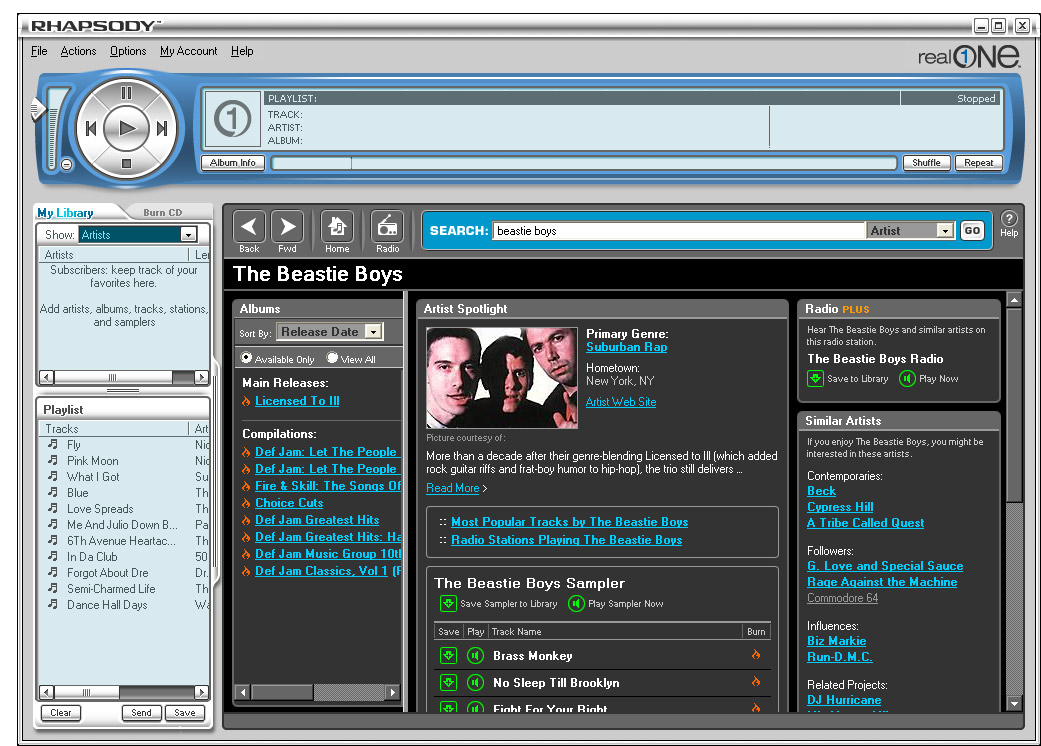Viewport: 1041px width, 746px height.
Task: Click the GO search button
Action: point(972,230)
